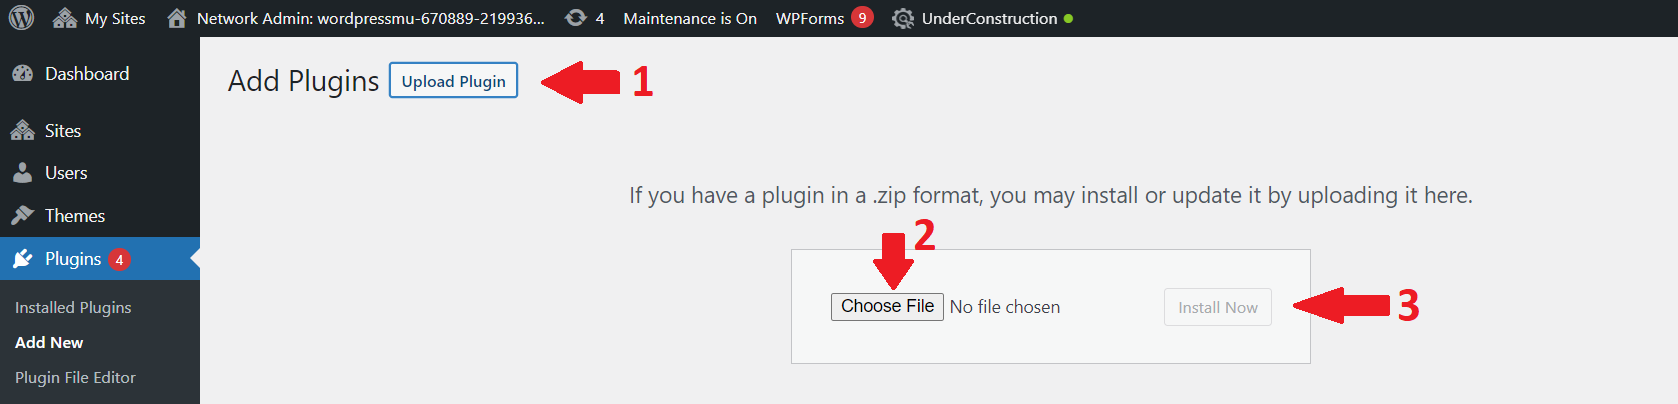Image resolution: width=1678 pixels, height=404 pixels.
Task: Click the Plugins update count badge
Action: tap(119, 260)
